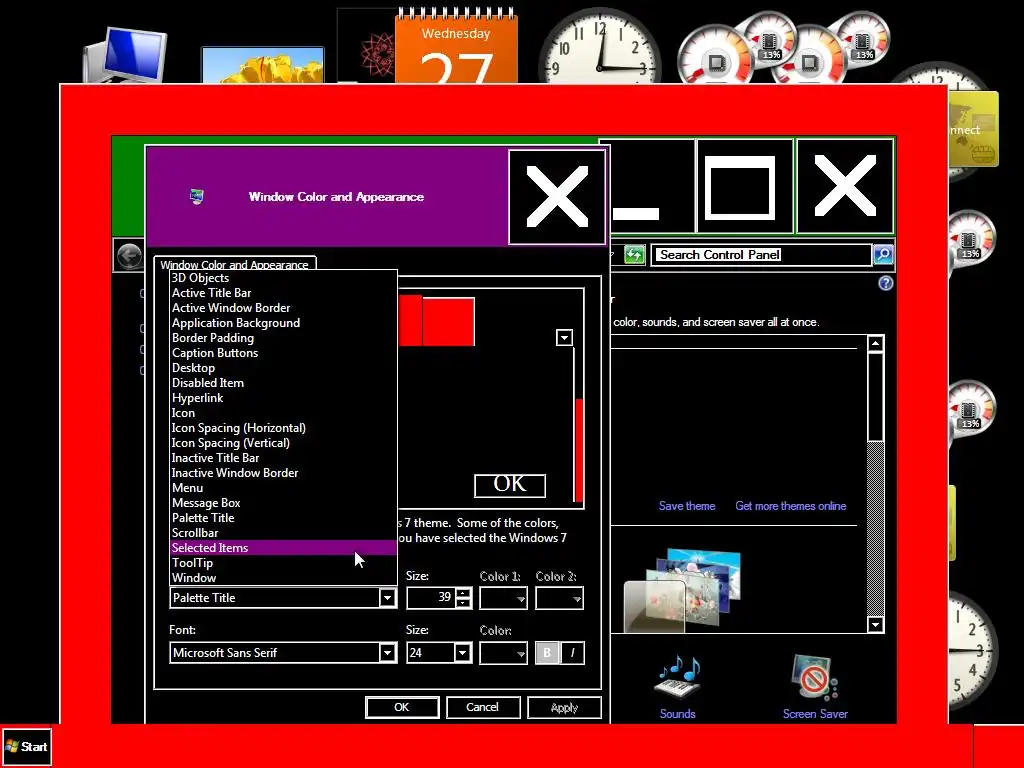Pick Desktop in the item list
This screenshot has width=1024, height=768.
(x=283, y=368)
